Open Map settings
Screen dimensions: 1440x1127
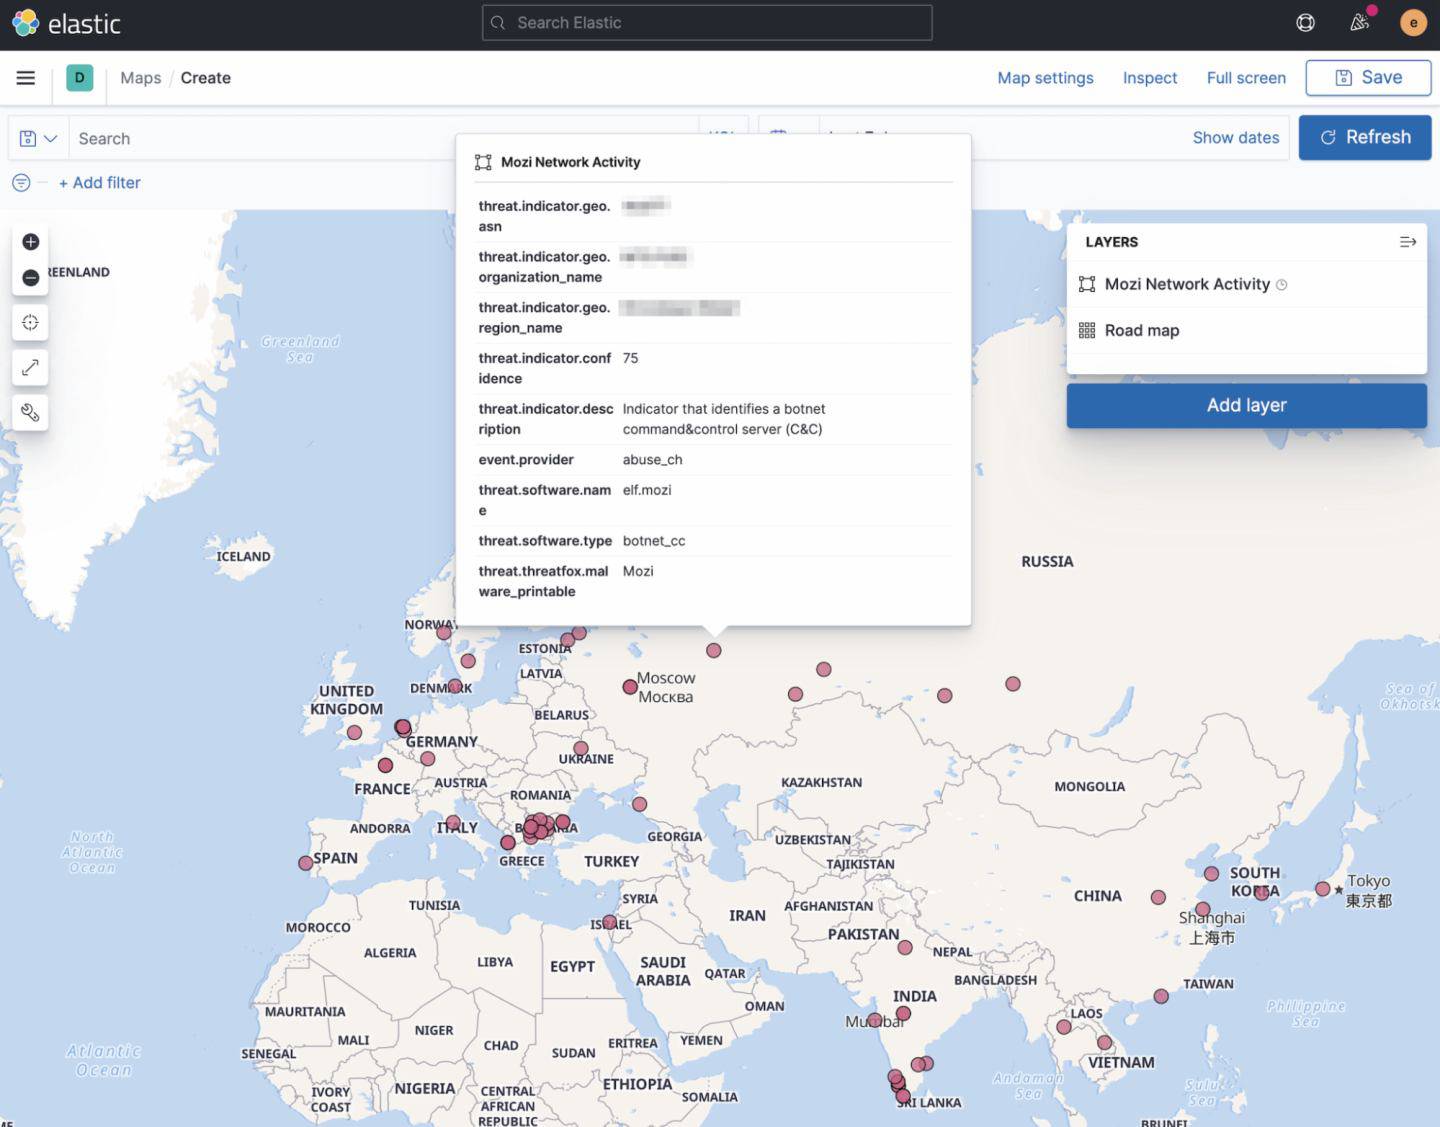click(x=1045, y=77)
